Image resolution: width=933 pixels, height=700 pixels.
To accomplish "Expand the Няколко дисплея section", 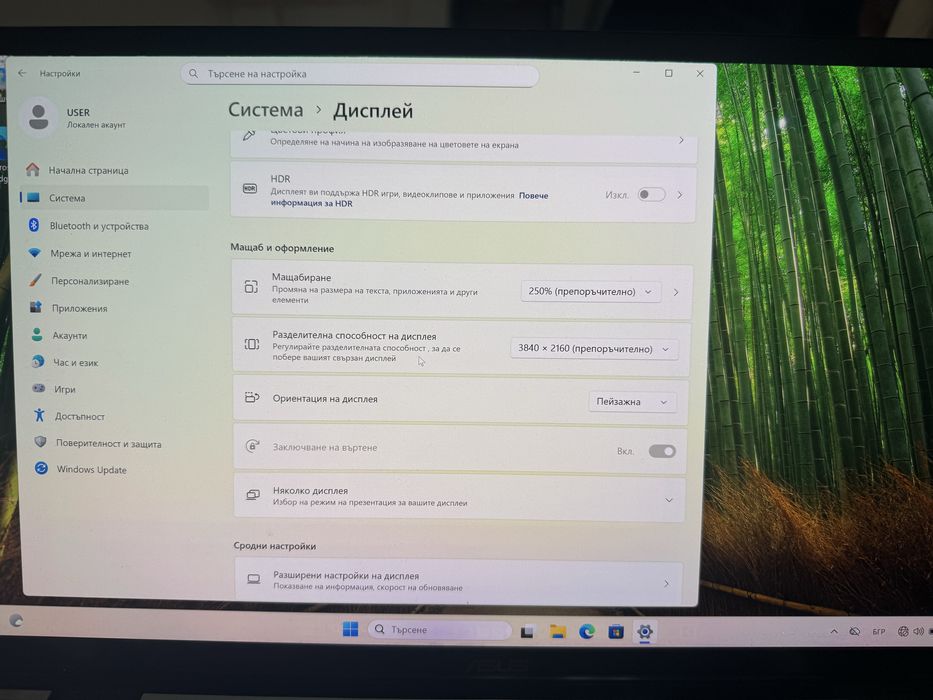I will 669,500.
